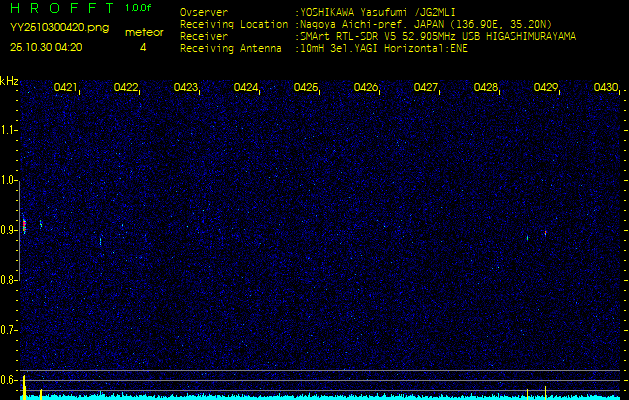This screenshot has height=400, width=629.
Task: Click the 0424 time marker
Action: click(246, 87)
